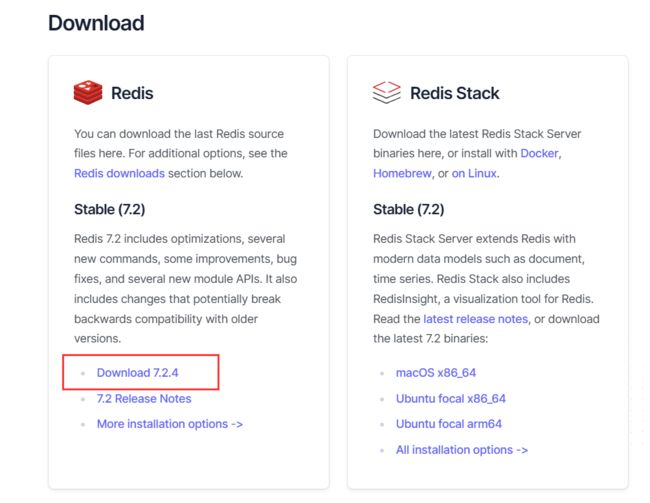Open the 7.2 Release Notes link
The height and width of the screenshot is (503, 650).
click(144, 399)
